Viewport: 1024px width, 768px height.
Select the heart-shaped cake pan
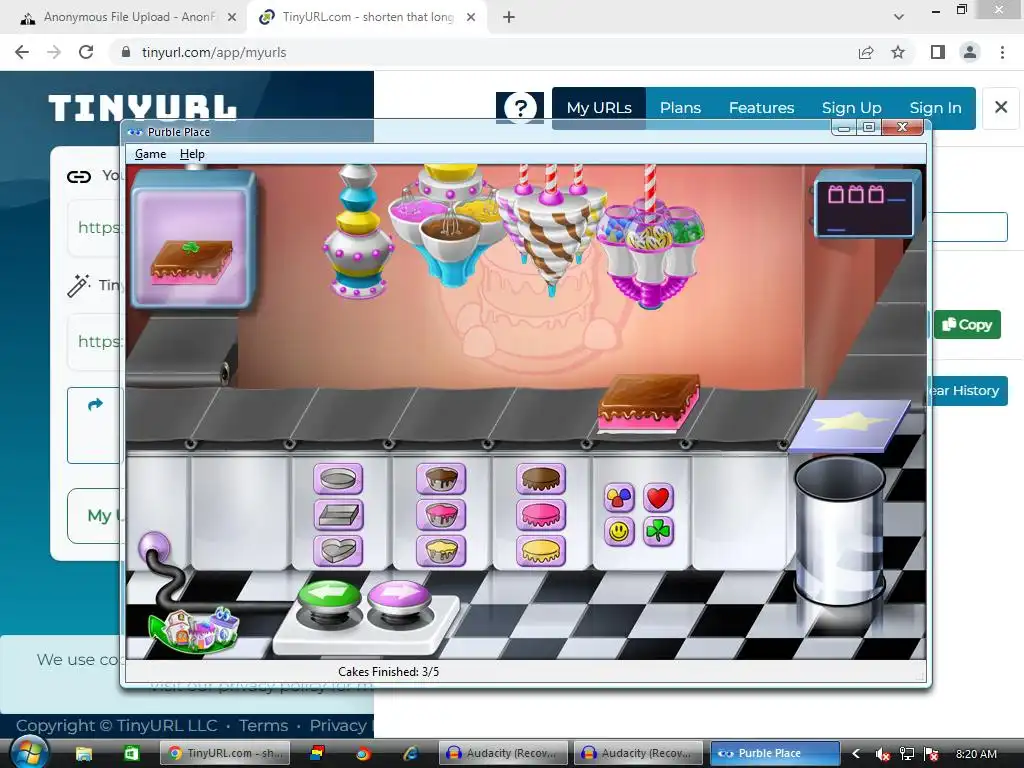click(338, 551)
